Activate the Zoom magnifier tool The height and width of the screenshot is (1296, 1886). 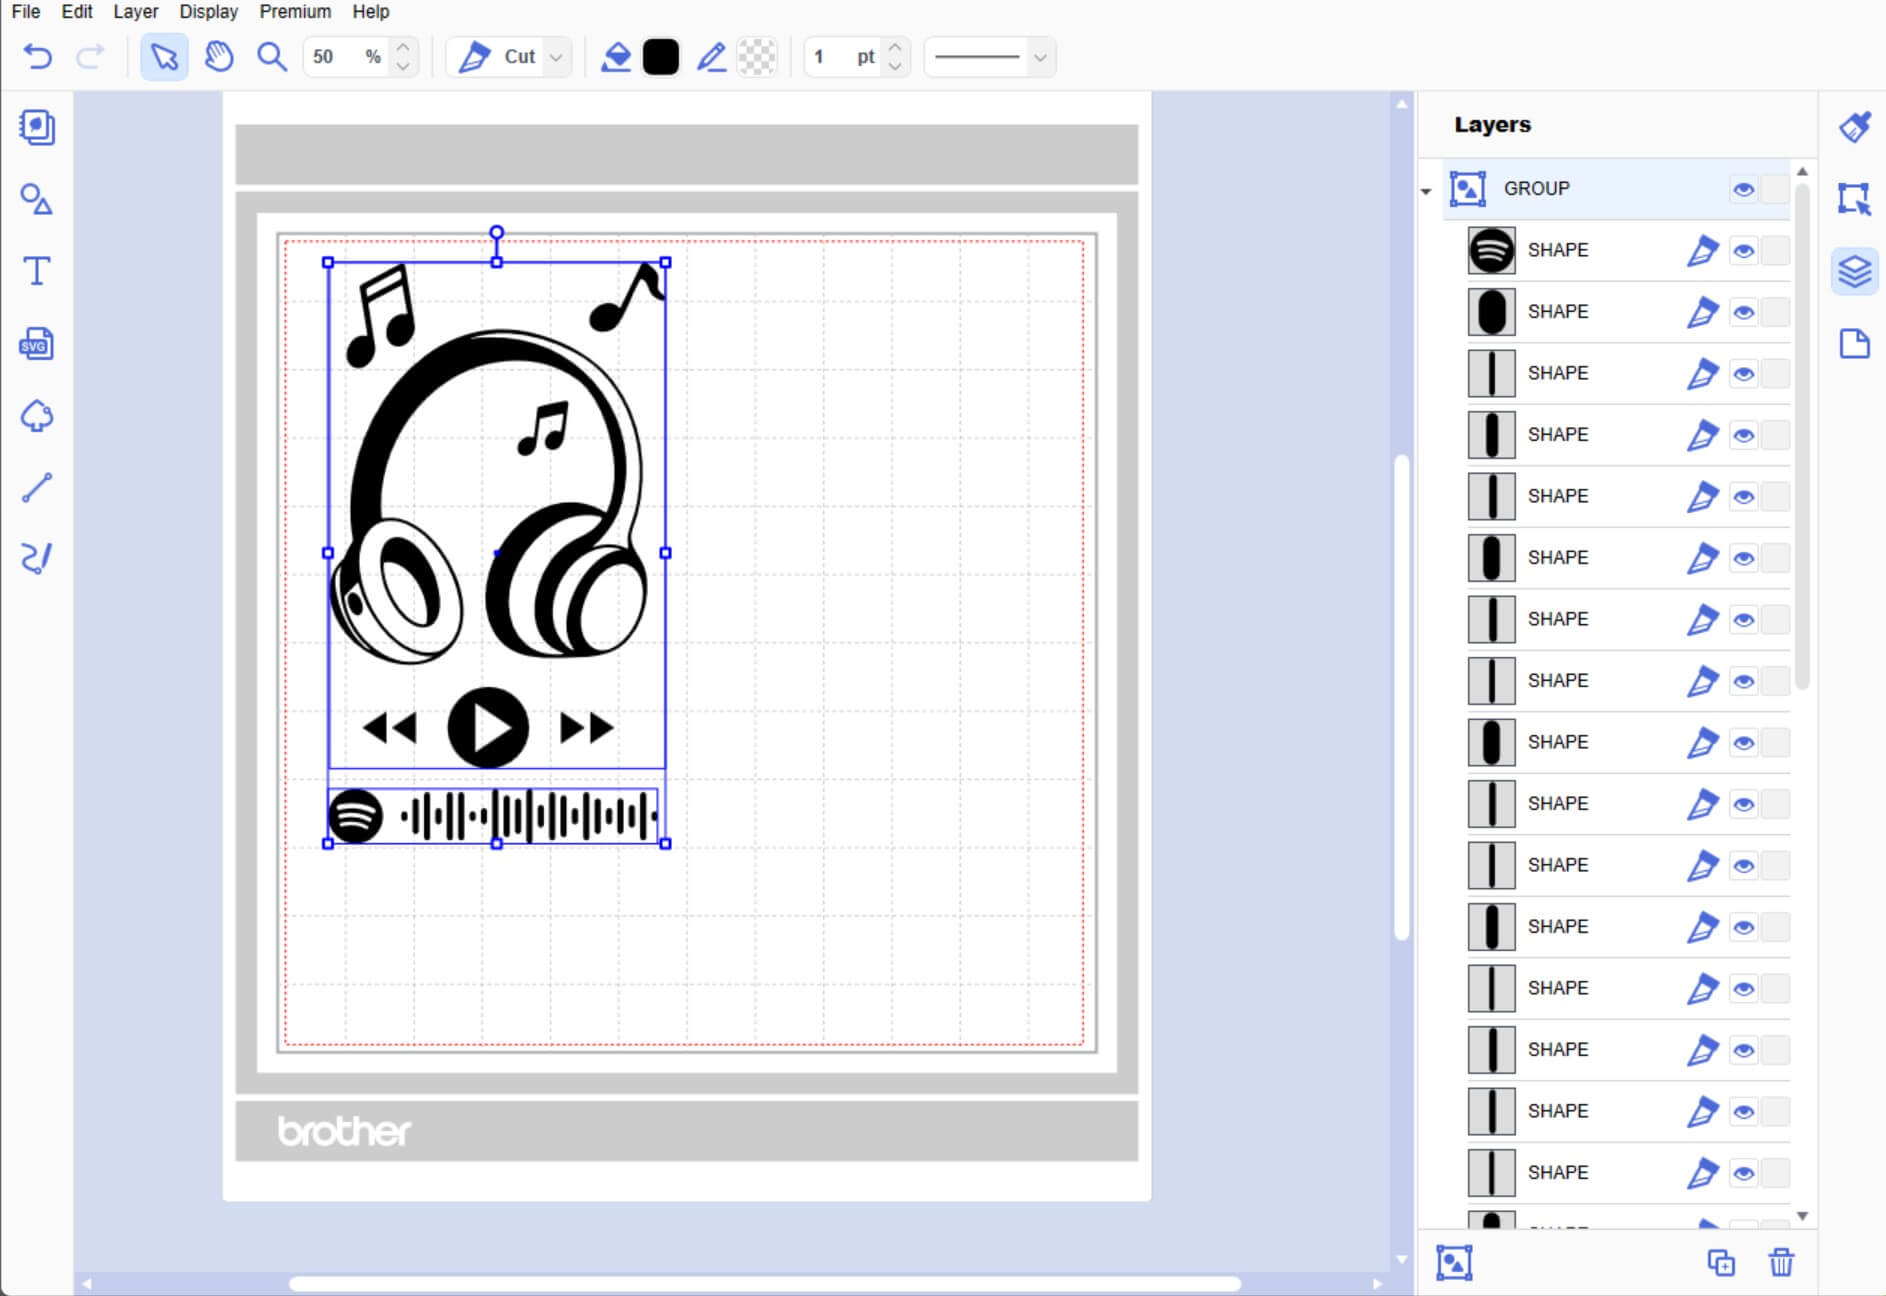[272, 57]
